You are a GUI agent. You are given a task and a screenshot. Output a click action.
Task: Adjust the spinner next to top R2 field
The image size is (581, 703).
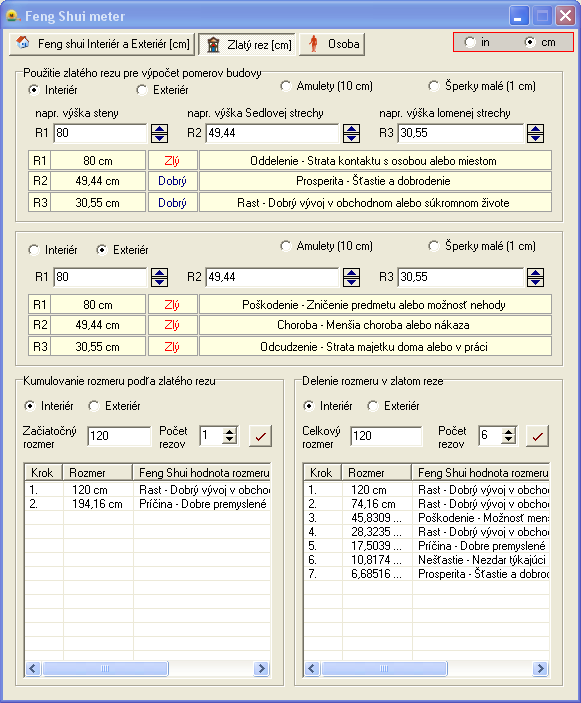[351, 133]
